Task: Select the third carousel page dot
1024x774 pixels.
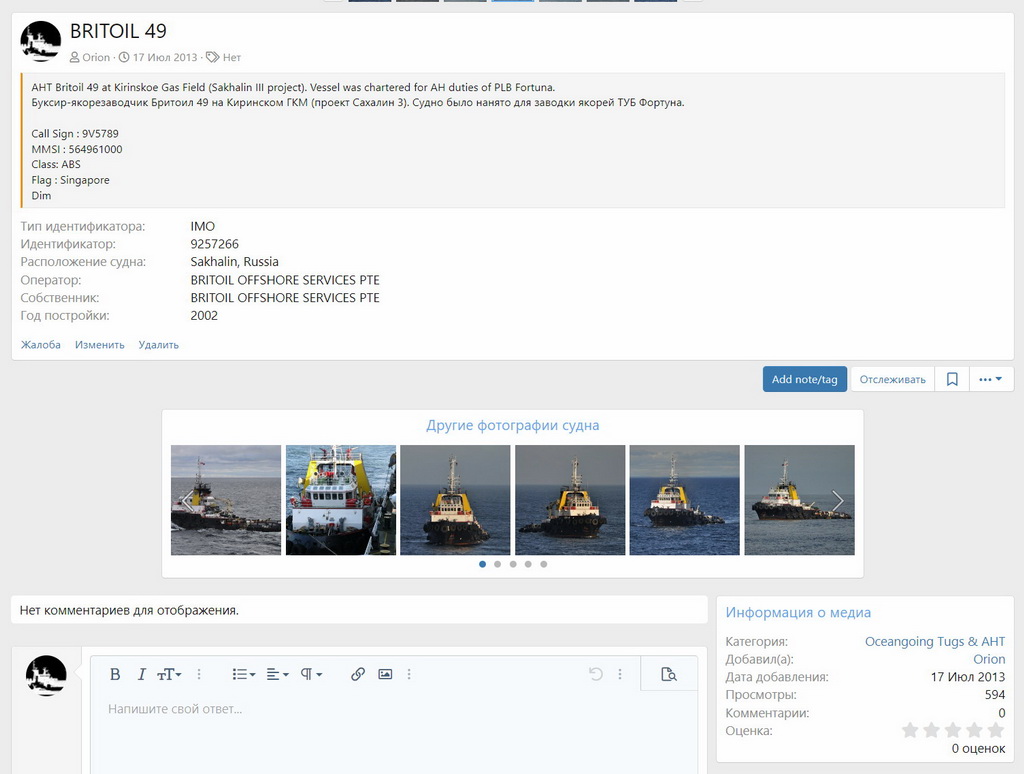Action: pyautogui.click(x=513, y=564)
